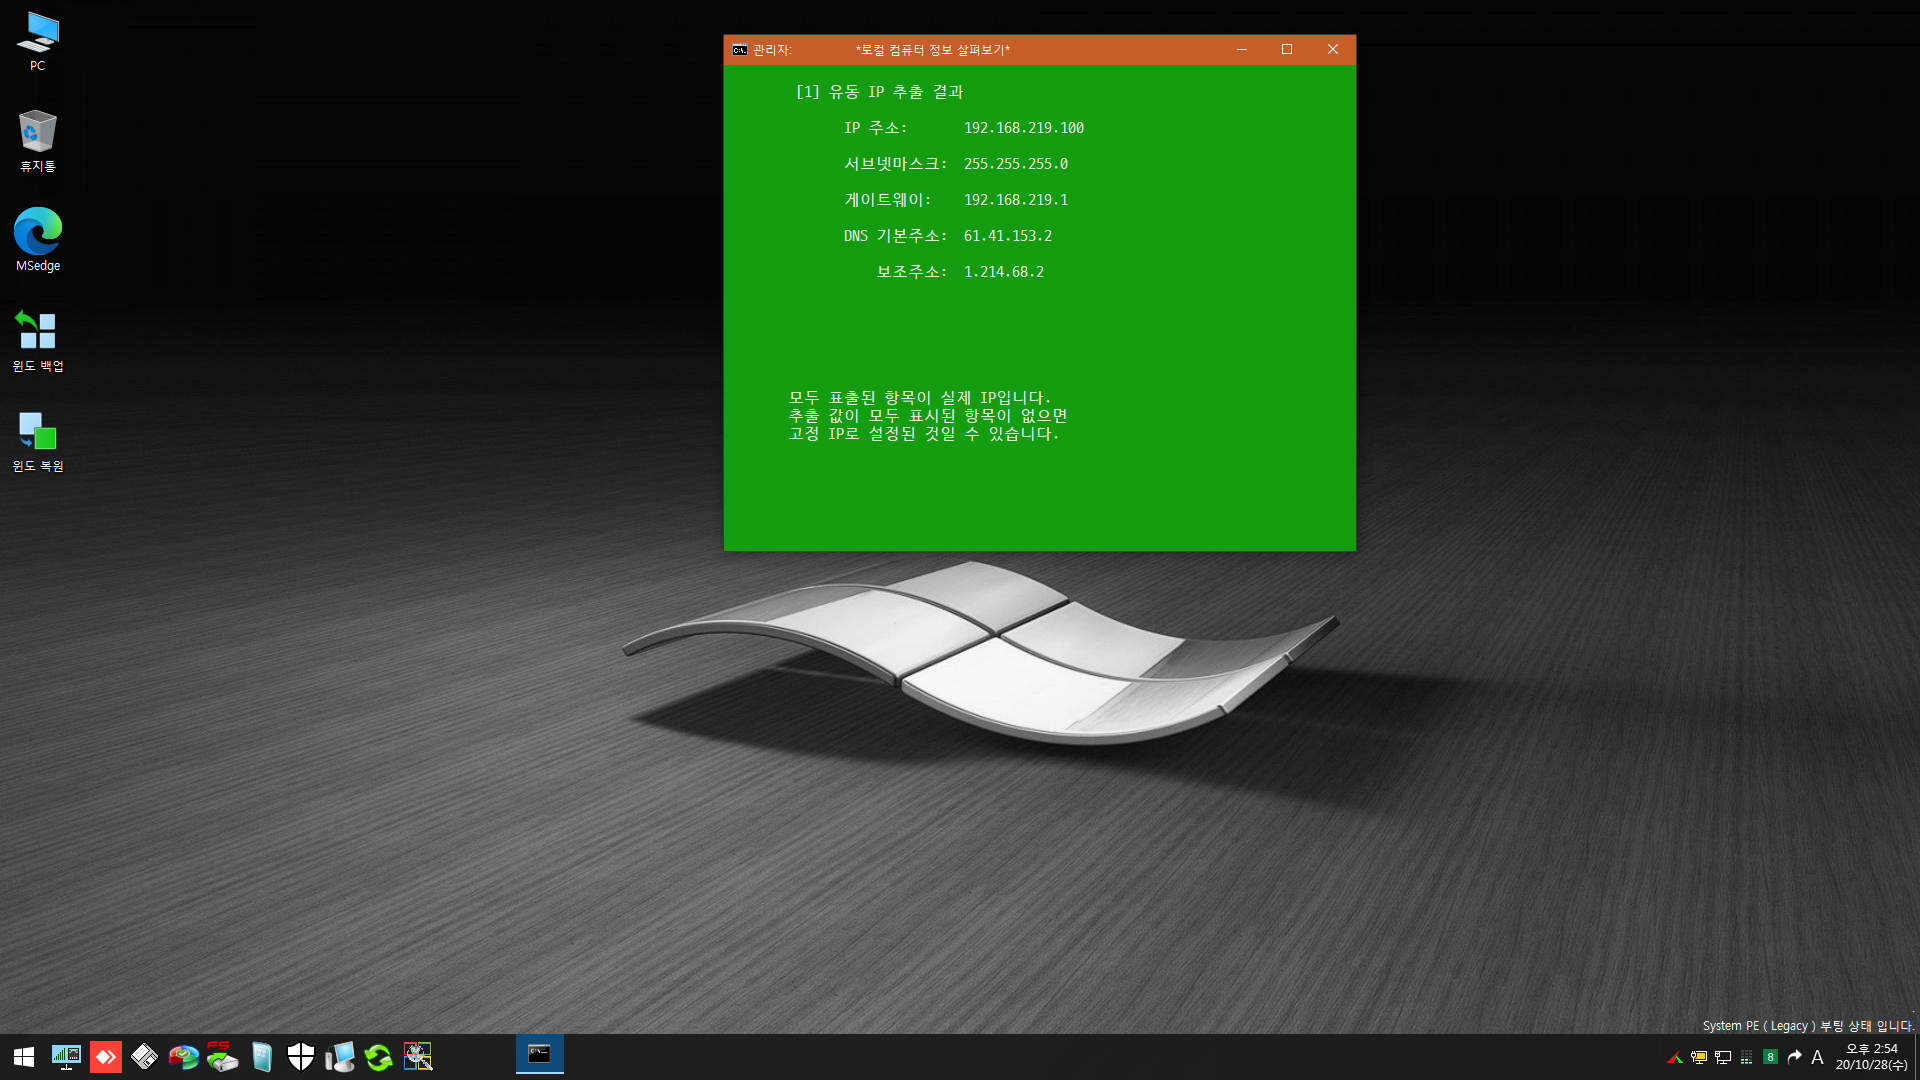
Task: Click the blue Windows box taskbar icon
Action: 262,1057
